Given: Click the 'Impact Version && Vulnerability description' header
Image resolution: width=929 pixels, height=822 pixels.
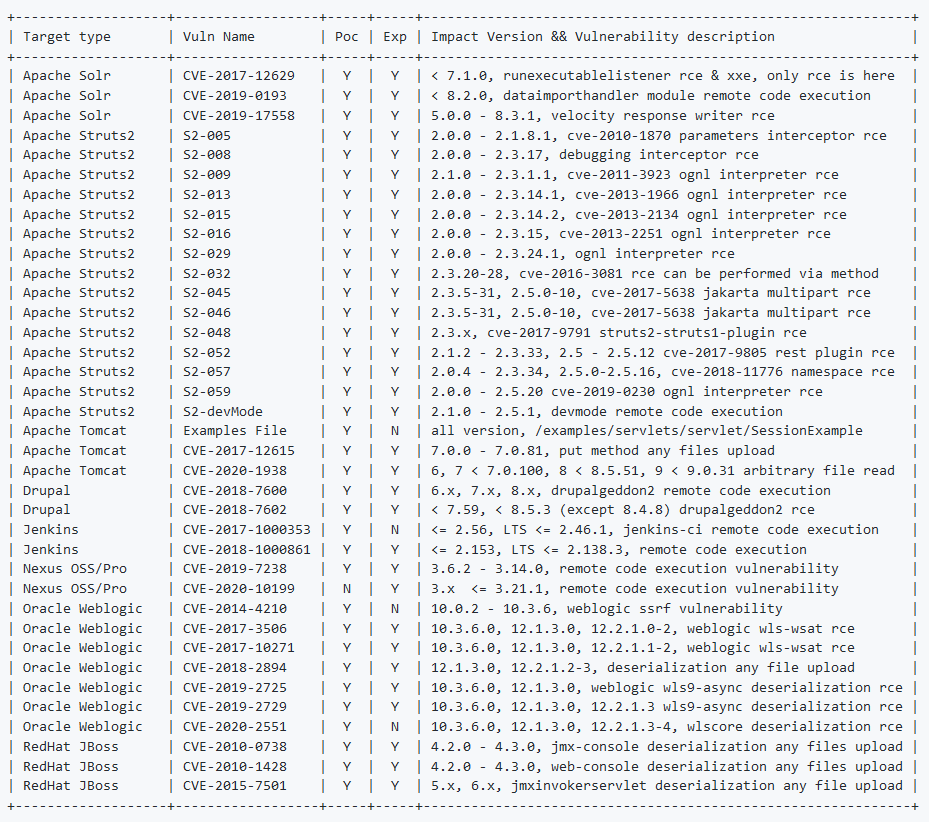Looking at the screenshot, I should (x=603, y=37).
